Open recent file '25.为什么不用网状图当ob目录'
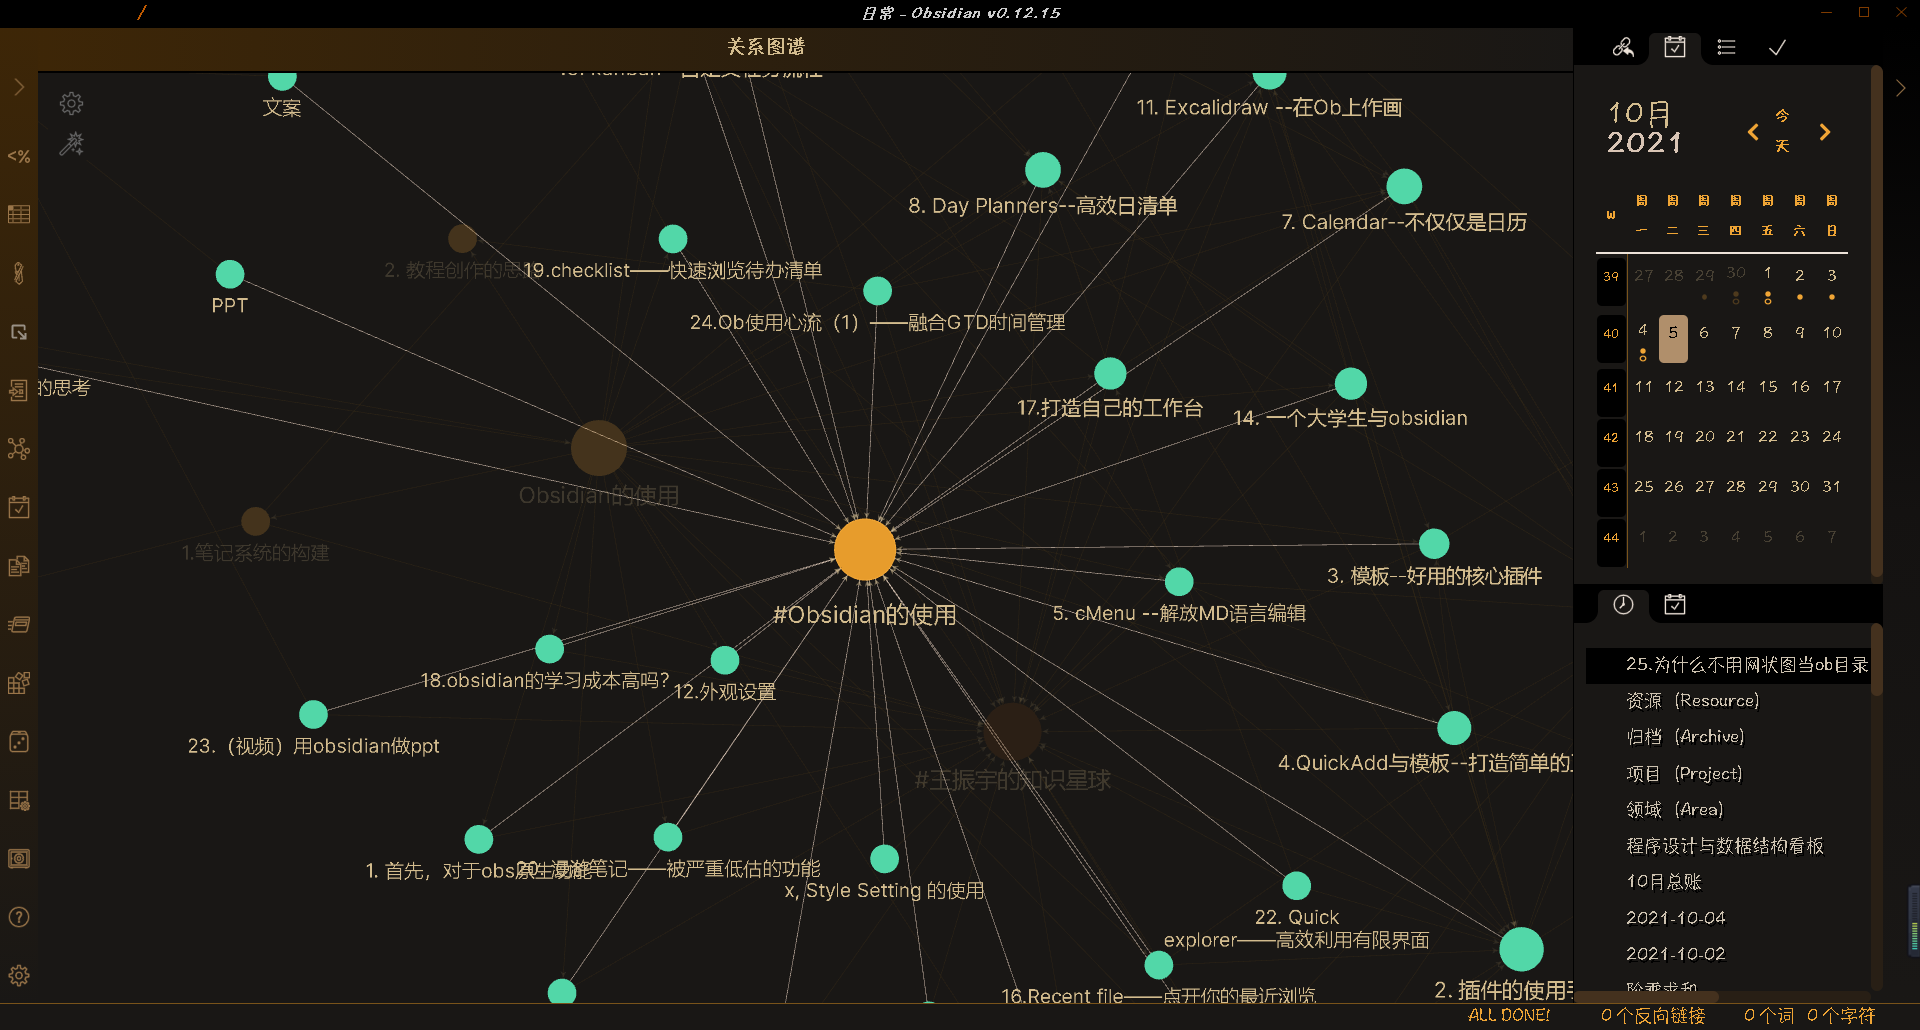Viewport: 1920px width, 1030px height. [x=1728, y=665]
